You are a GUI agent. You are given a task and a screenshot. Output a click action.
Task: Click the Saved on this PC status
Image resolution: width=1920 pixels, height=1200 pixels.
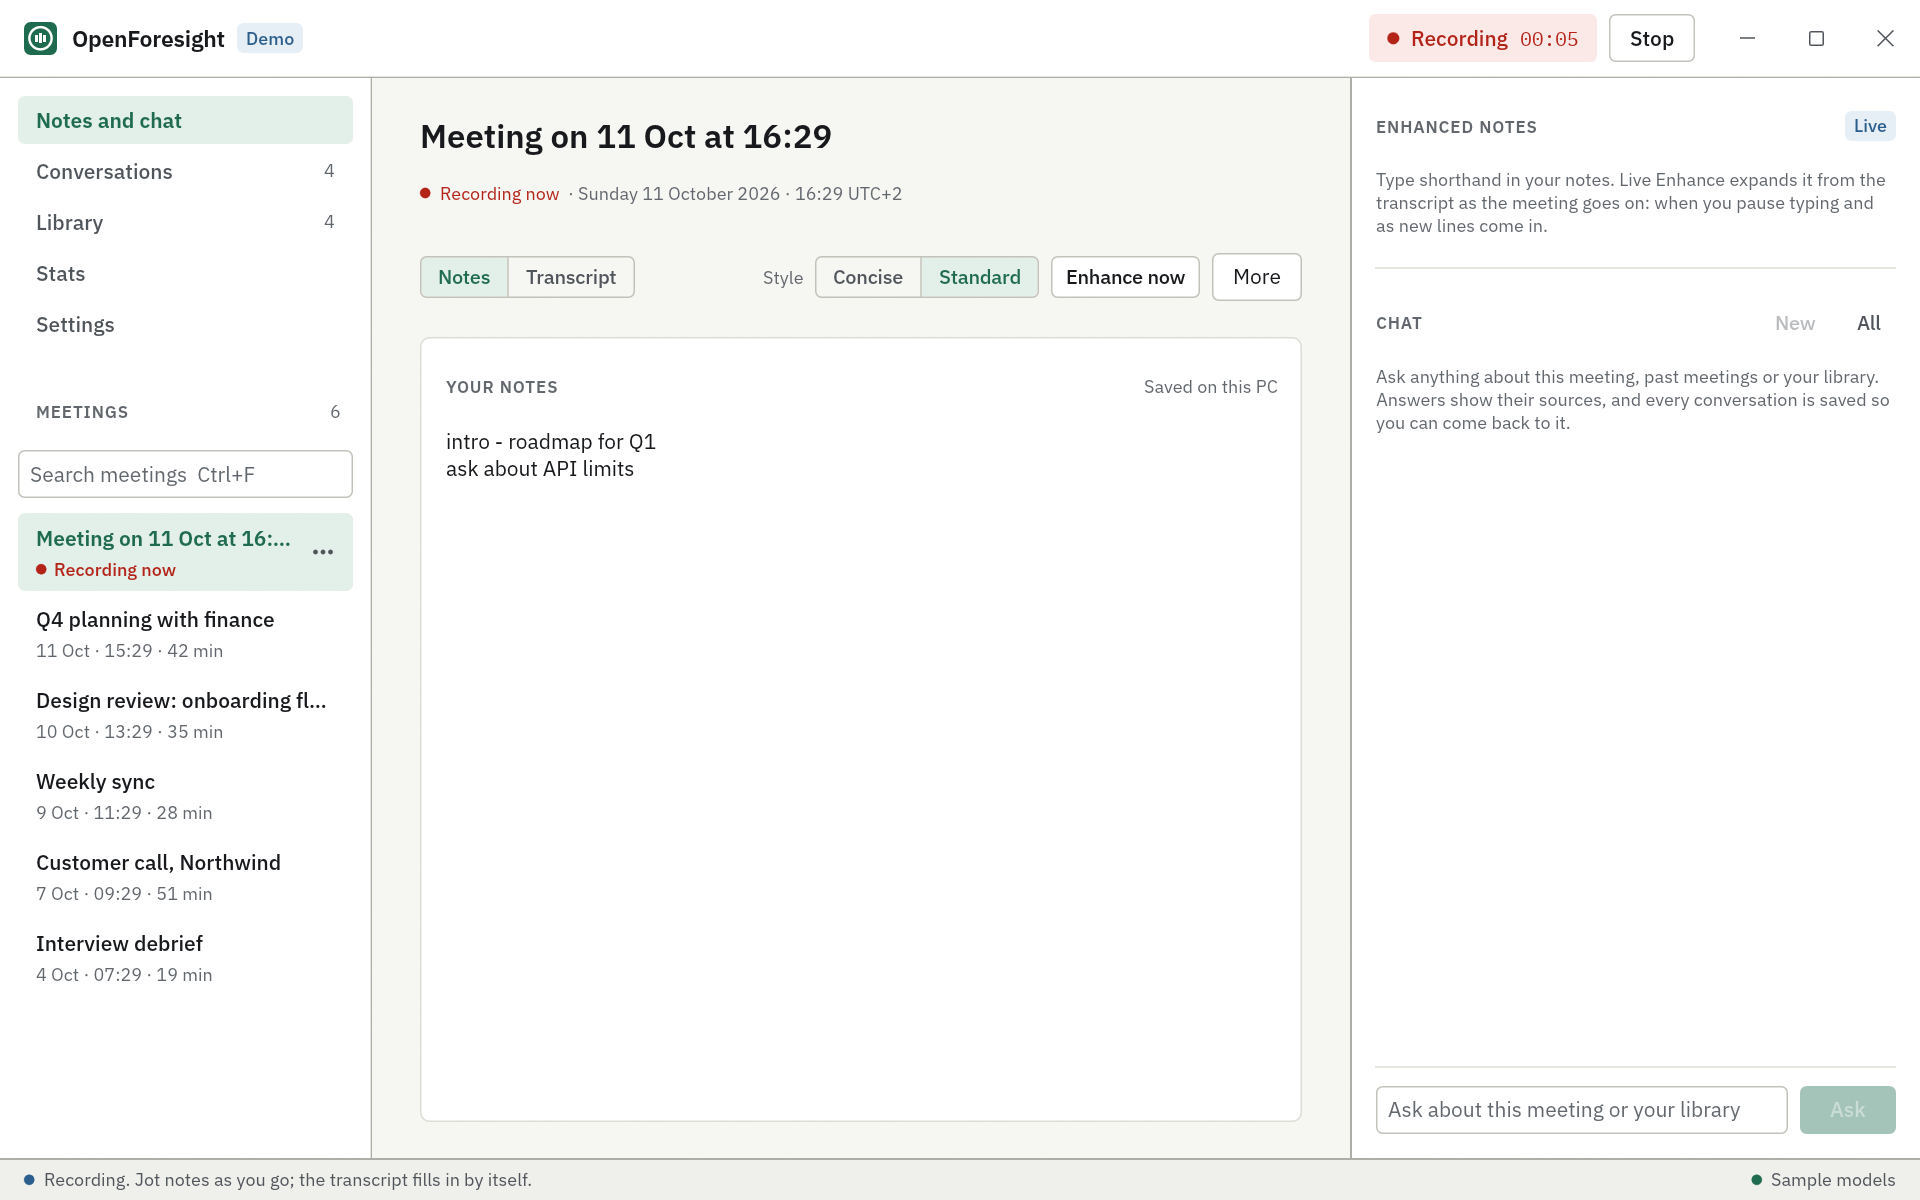[1211, 387]
